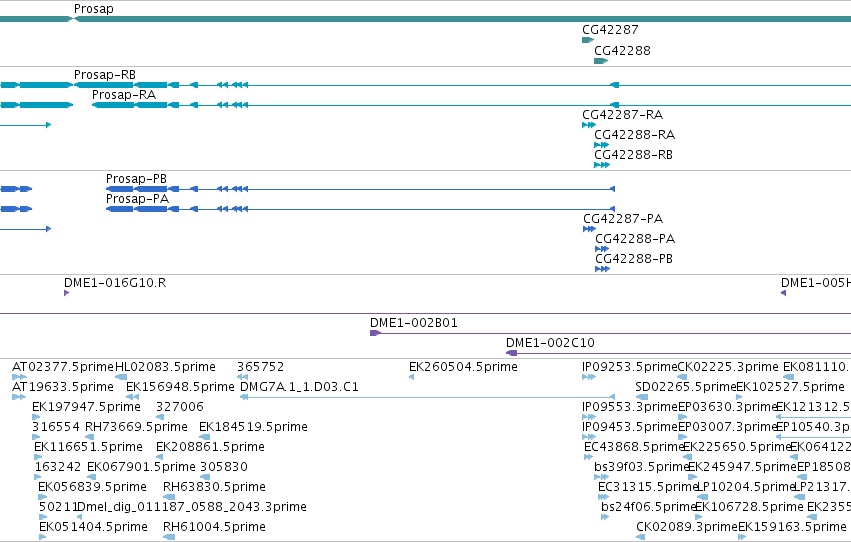Click the 316554 feature label
This screenshot has height=542, width=851.
click(55, 427)
